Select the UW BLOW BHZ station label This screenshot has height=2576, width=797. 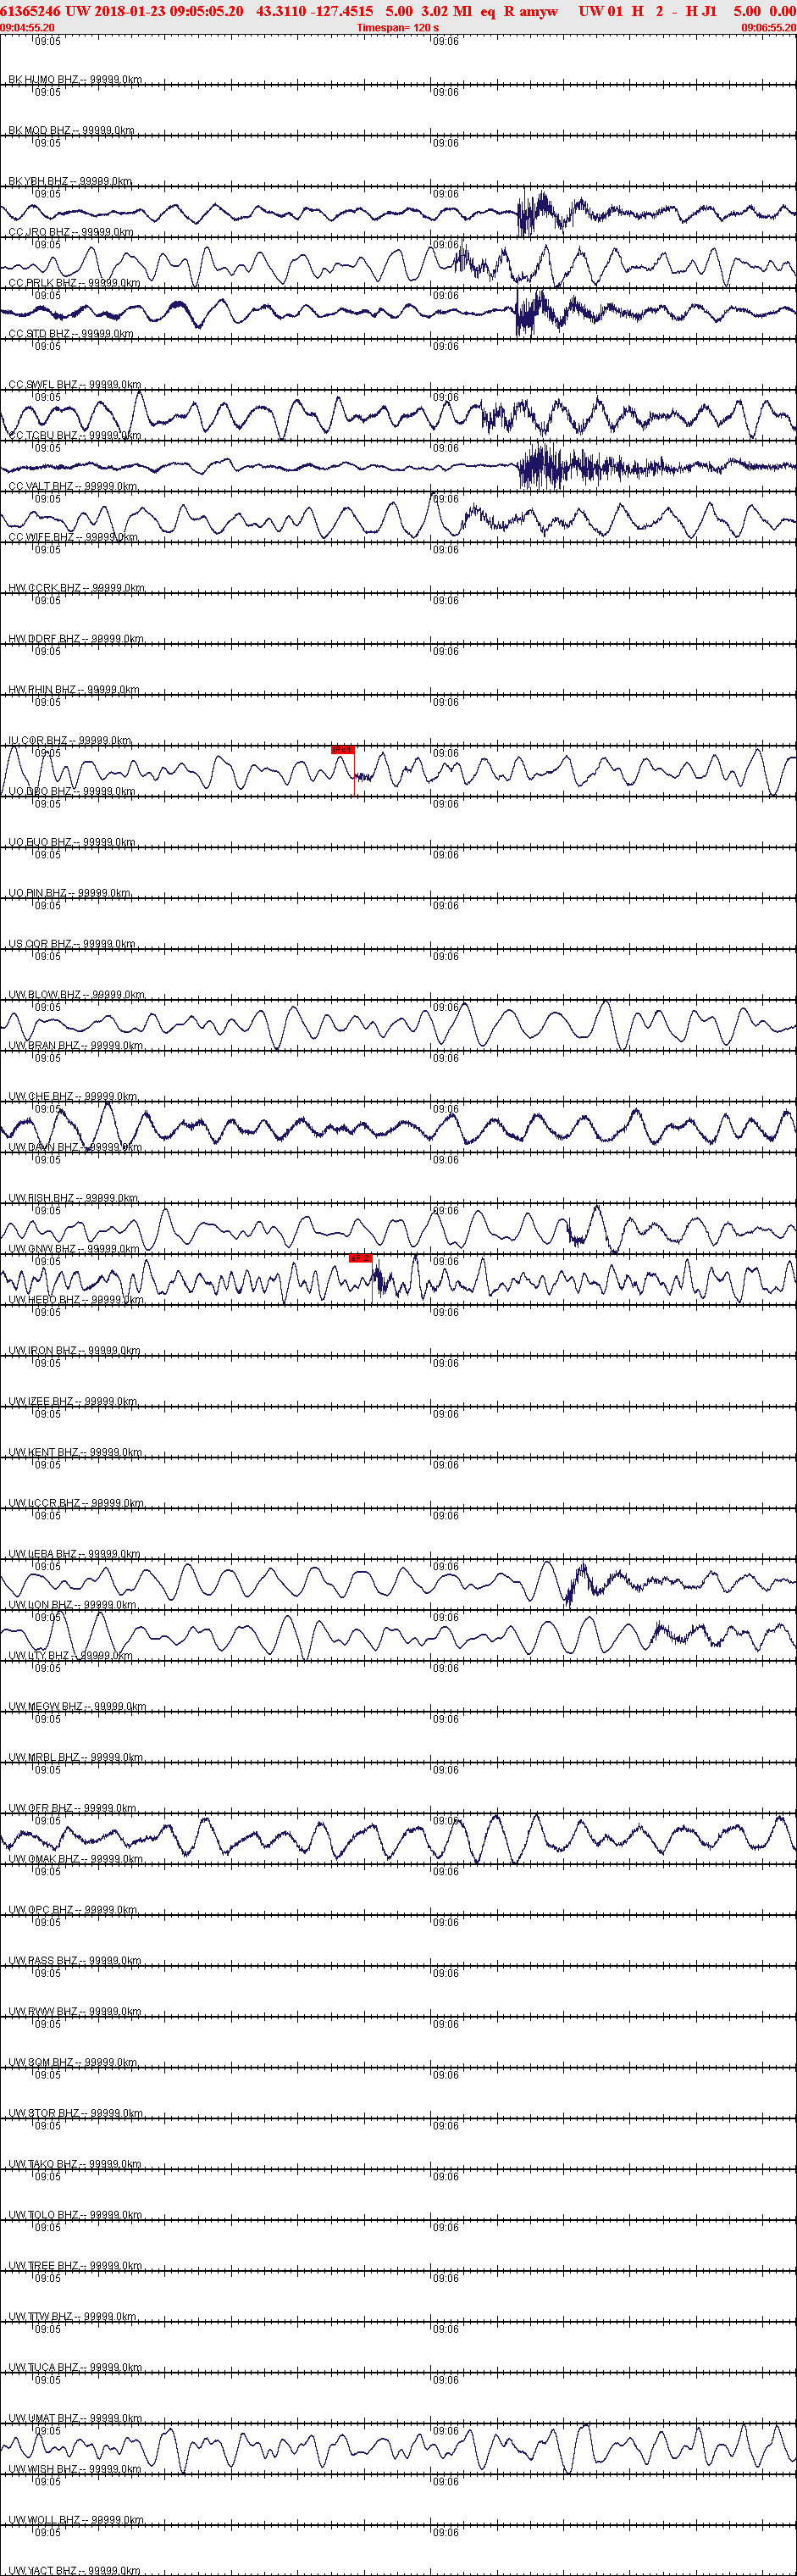(x=76, y=995)
